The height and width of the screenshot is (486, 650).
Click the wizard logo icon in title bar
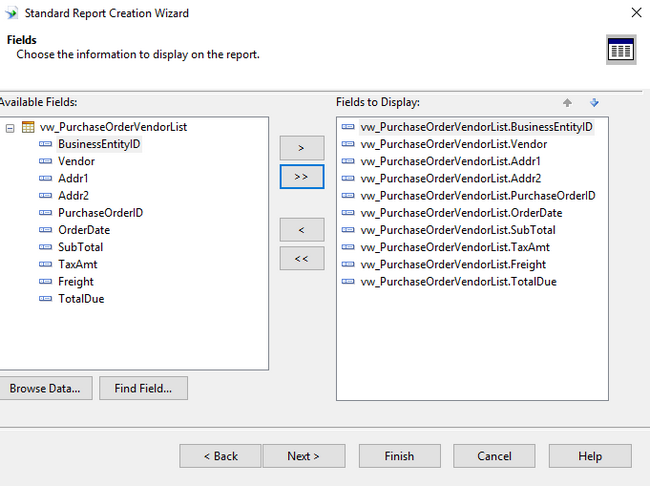click(x=12, y=13)
